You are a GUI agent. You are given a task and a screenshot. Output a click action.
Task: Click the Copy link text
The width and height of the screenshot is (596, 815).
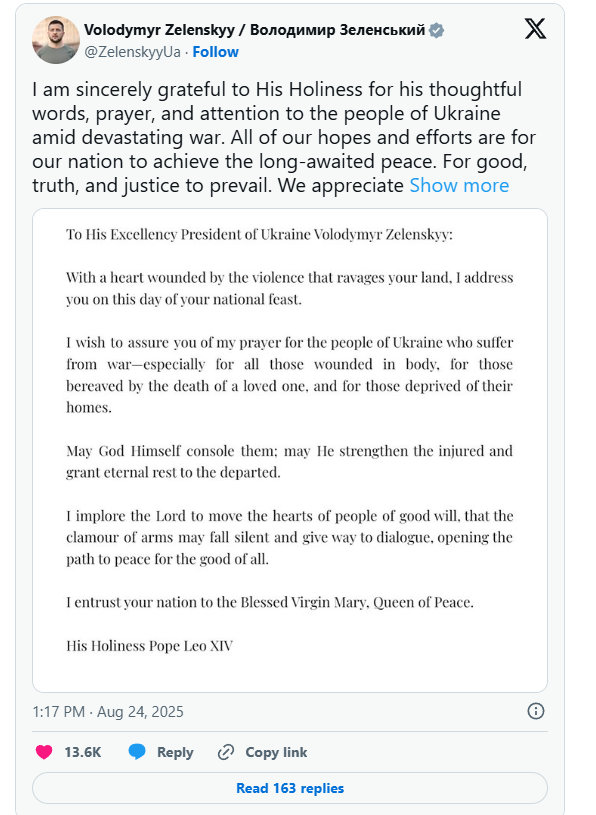(x=276, y=752)
